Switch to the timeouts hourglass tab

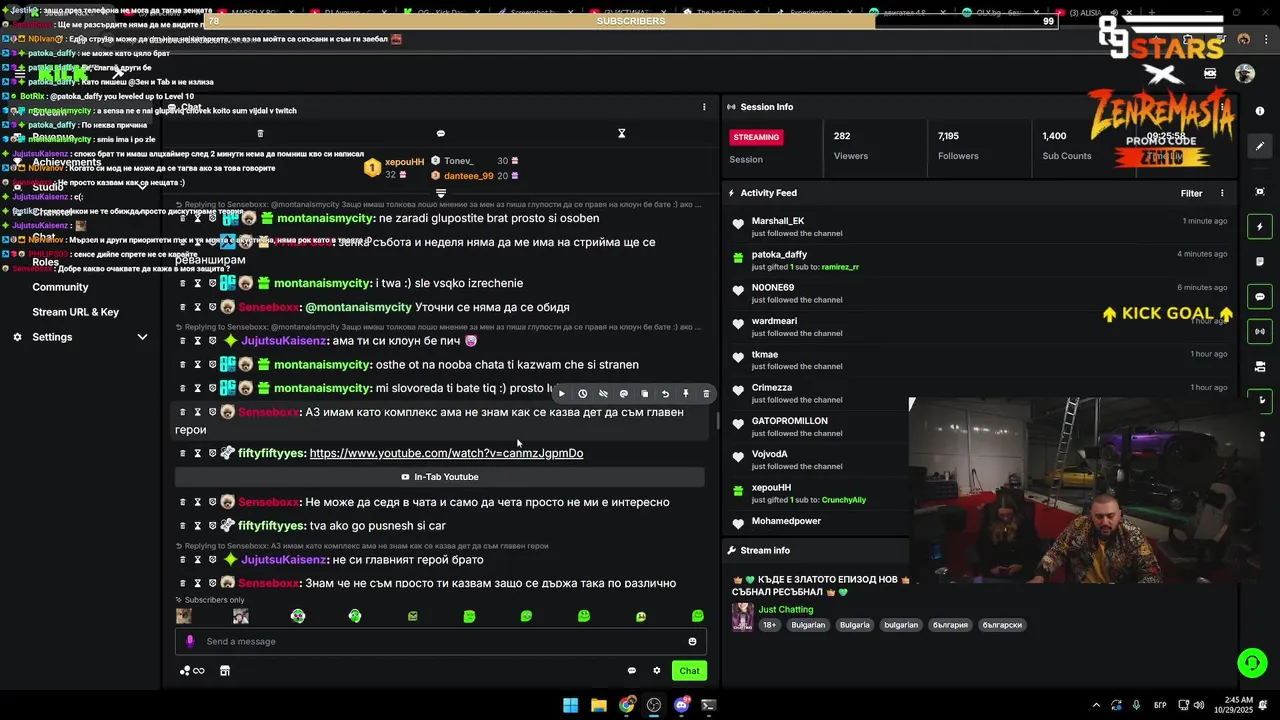(621, 133)
